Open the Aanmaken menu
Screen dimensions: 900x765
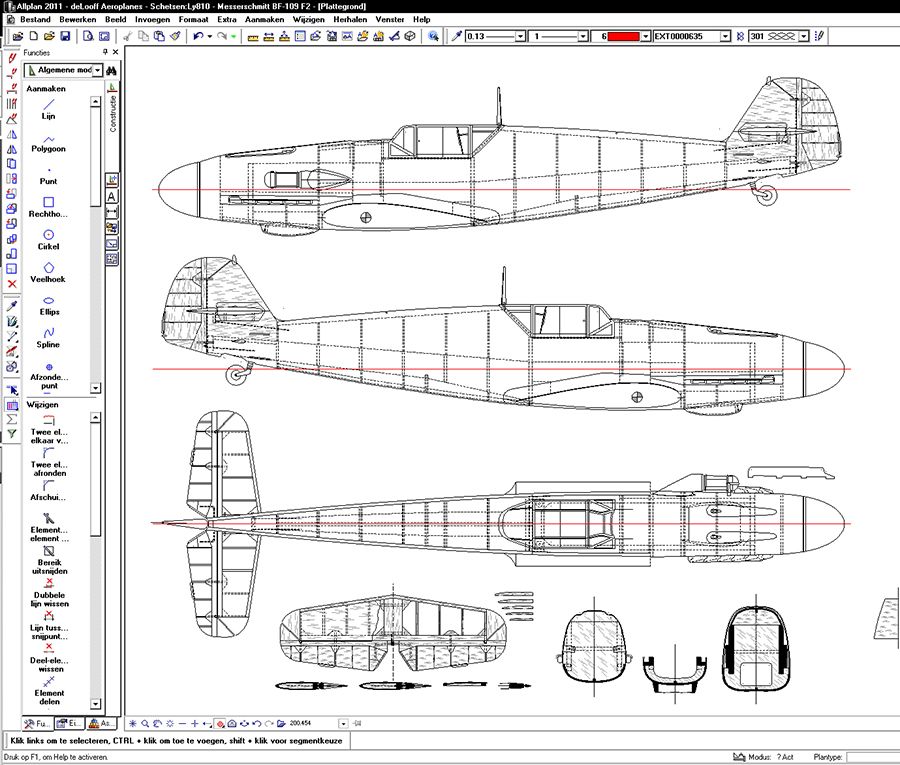pos(264,20)
